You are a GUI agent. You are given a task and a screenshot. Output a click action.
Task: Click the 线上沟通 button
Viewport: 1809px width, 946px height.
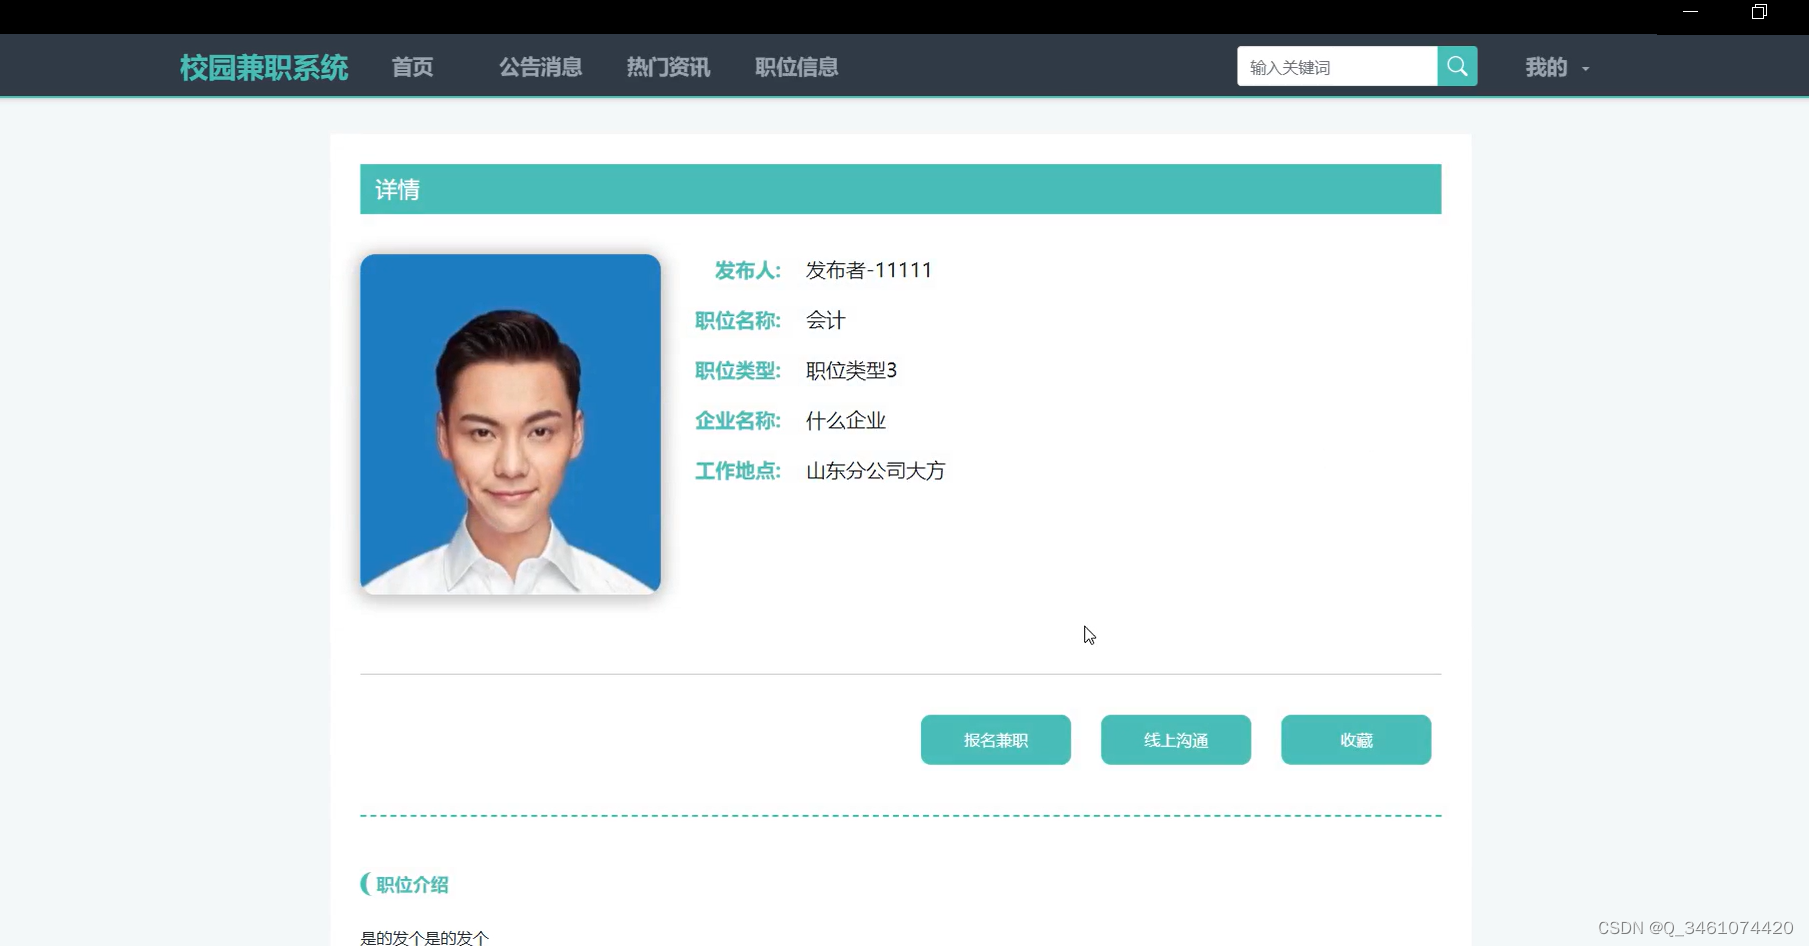tap(1176, 740)
